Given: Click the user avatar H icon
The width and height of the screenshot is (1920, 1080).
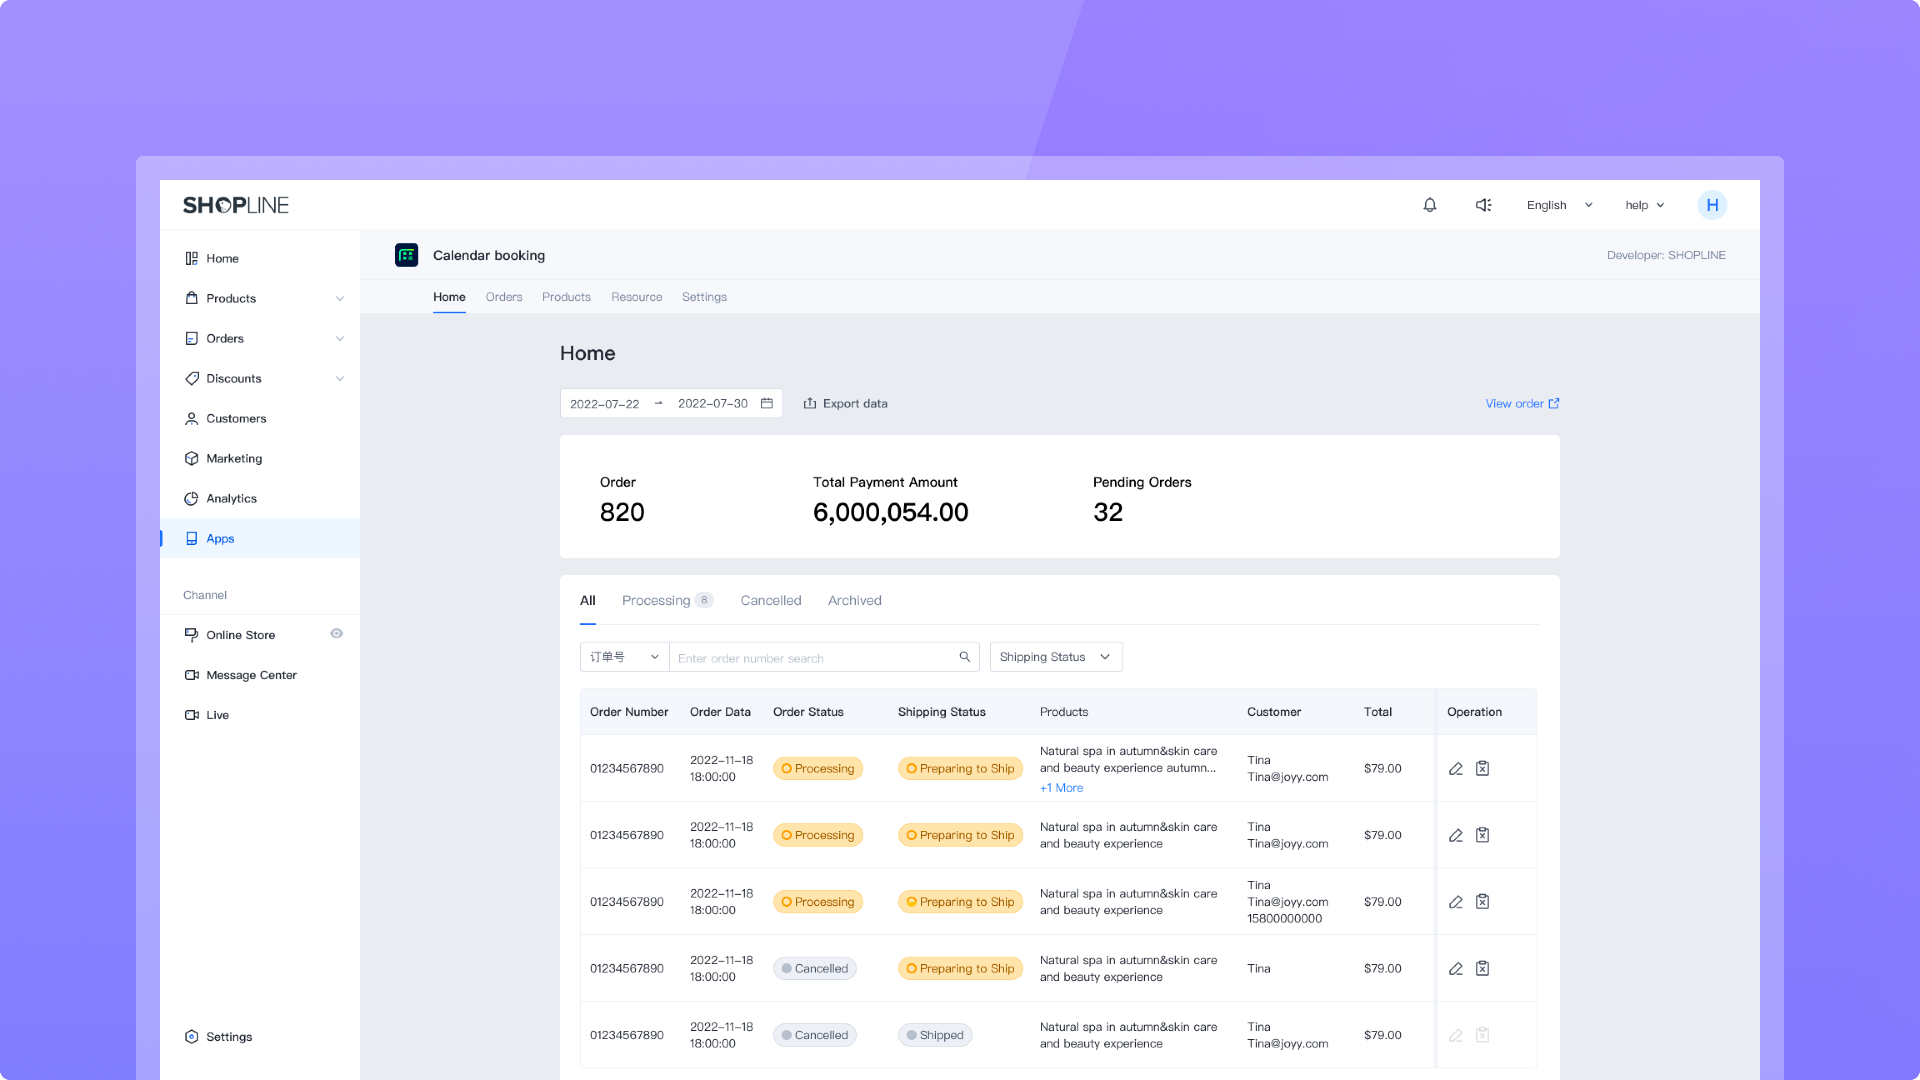Looking at the screenshot, I should (x=1712, y=205).
